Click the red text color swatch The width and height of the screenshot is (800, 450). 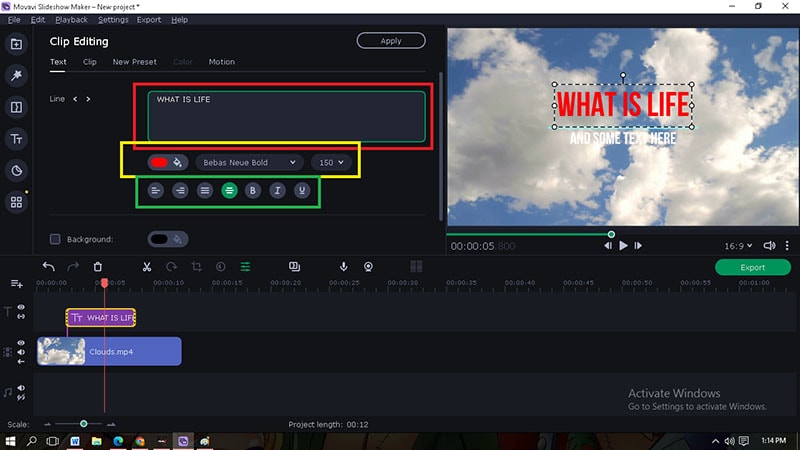pos(159,162)
